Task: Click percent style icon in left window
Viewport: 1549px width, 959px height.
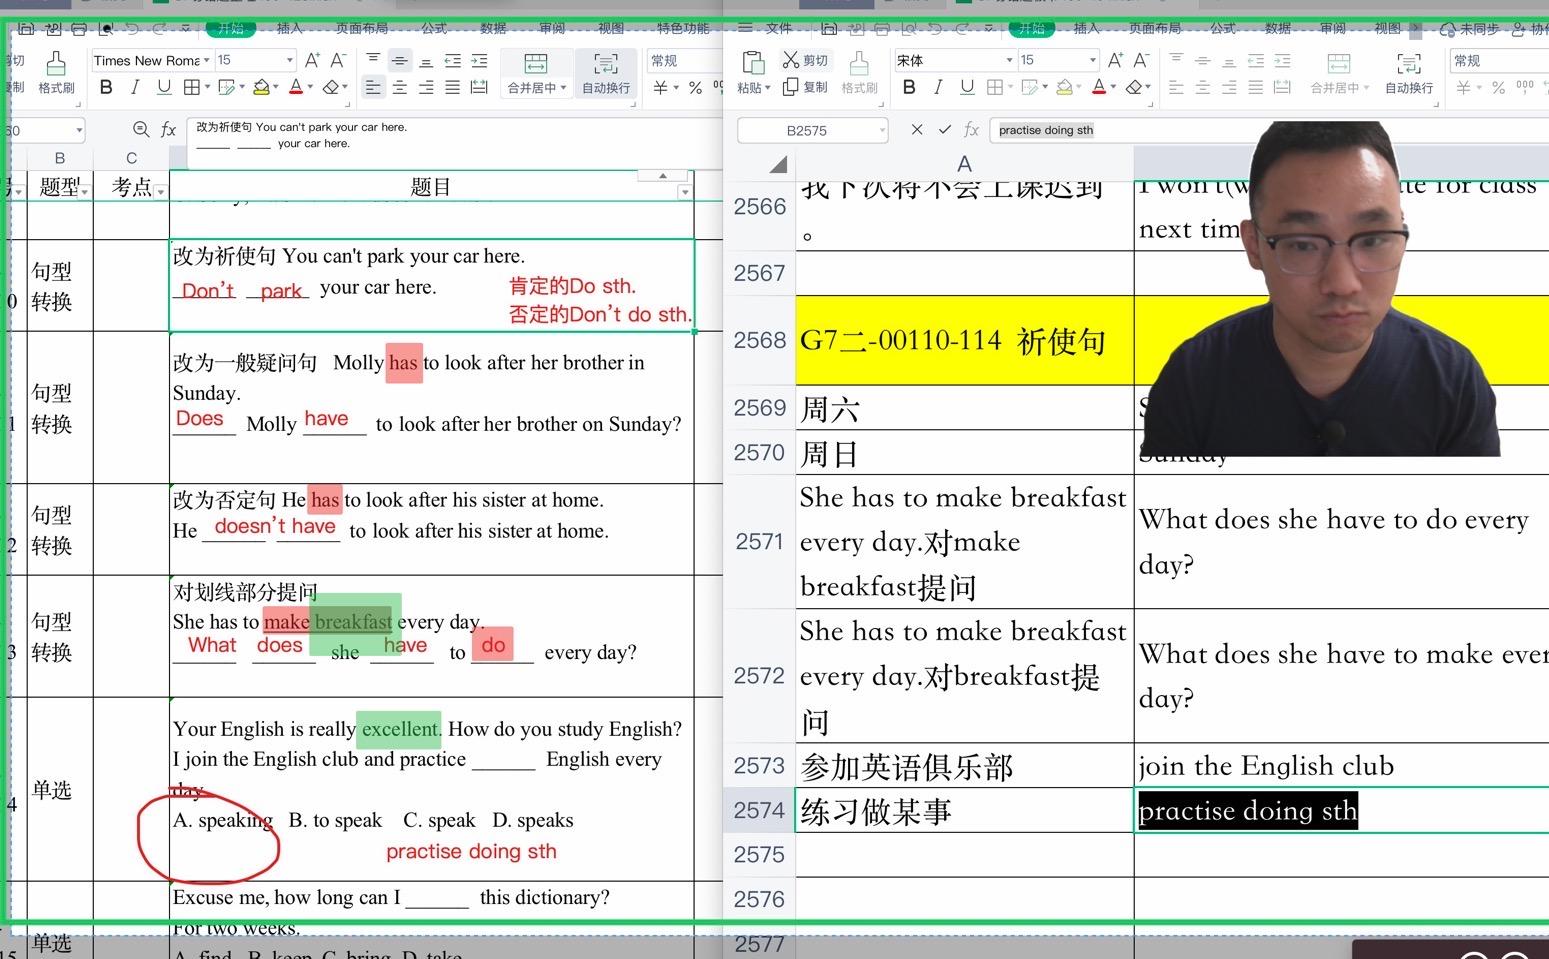Action: 695,88
